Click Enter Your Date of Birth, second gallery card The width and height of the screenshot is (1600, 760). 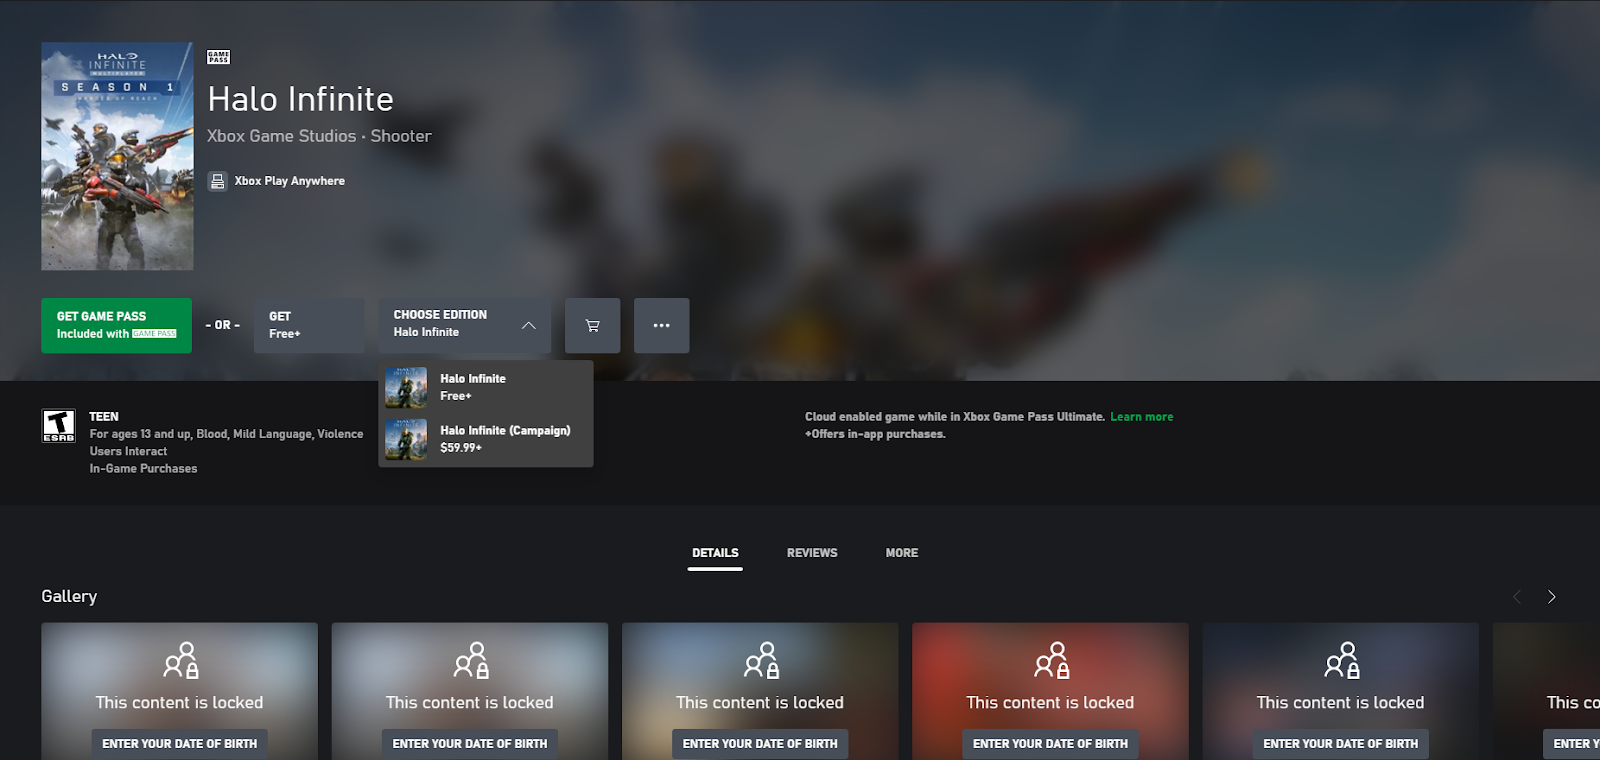click(470, 744)
